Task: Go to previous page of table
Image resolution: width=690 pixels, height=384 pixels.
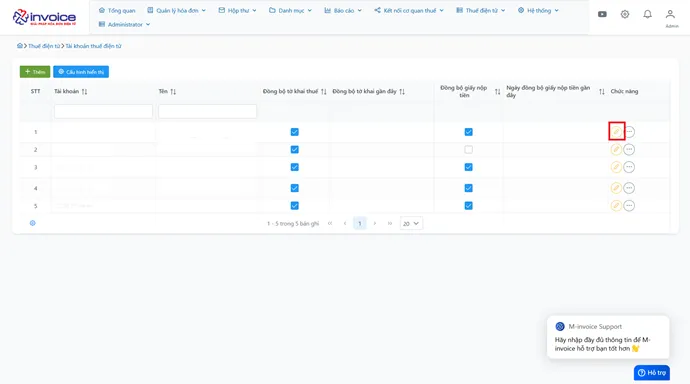Action: coord(345,223)
